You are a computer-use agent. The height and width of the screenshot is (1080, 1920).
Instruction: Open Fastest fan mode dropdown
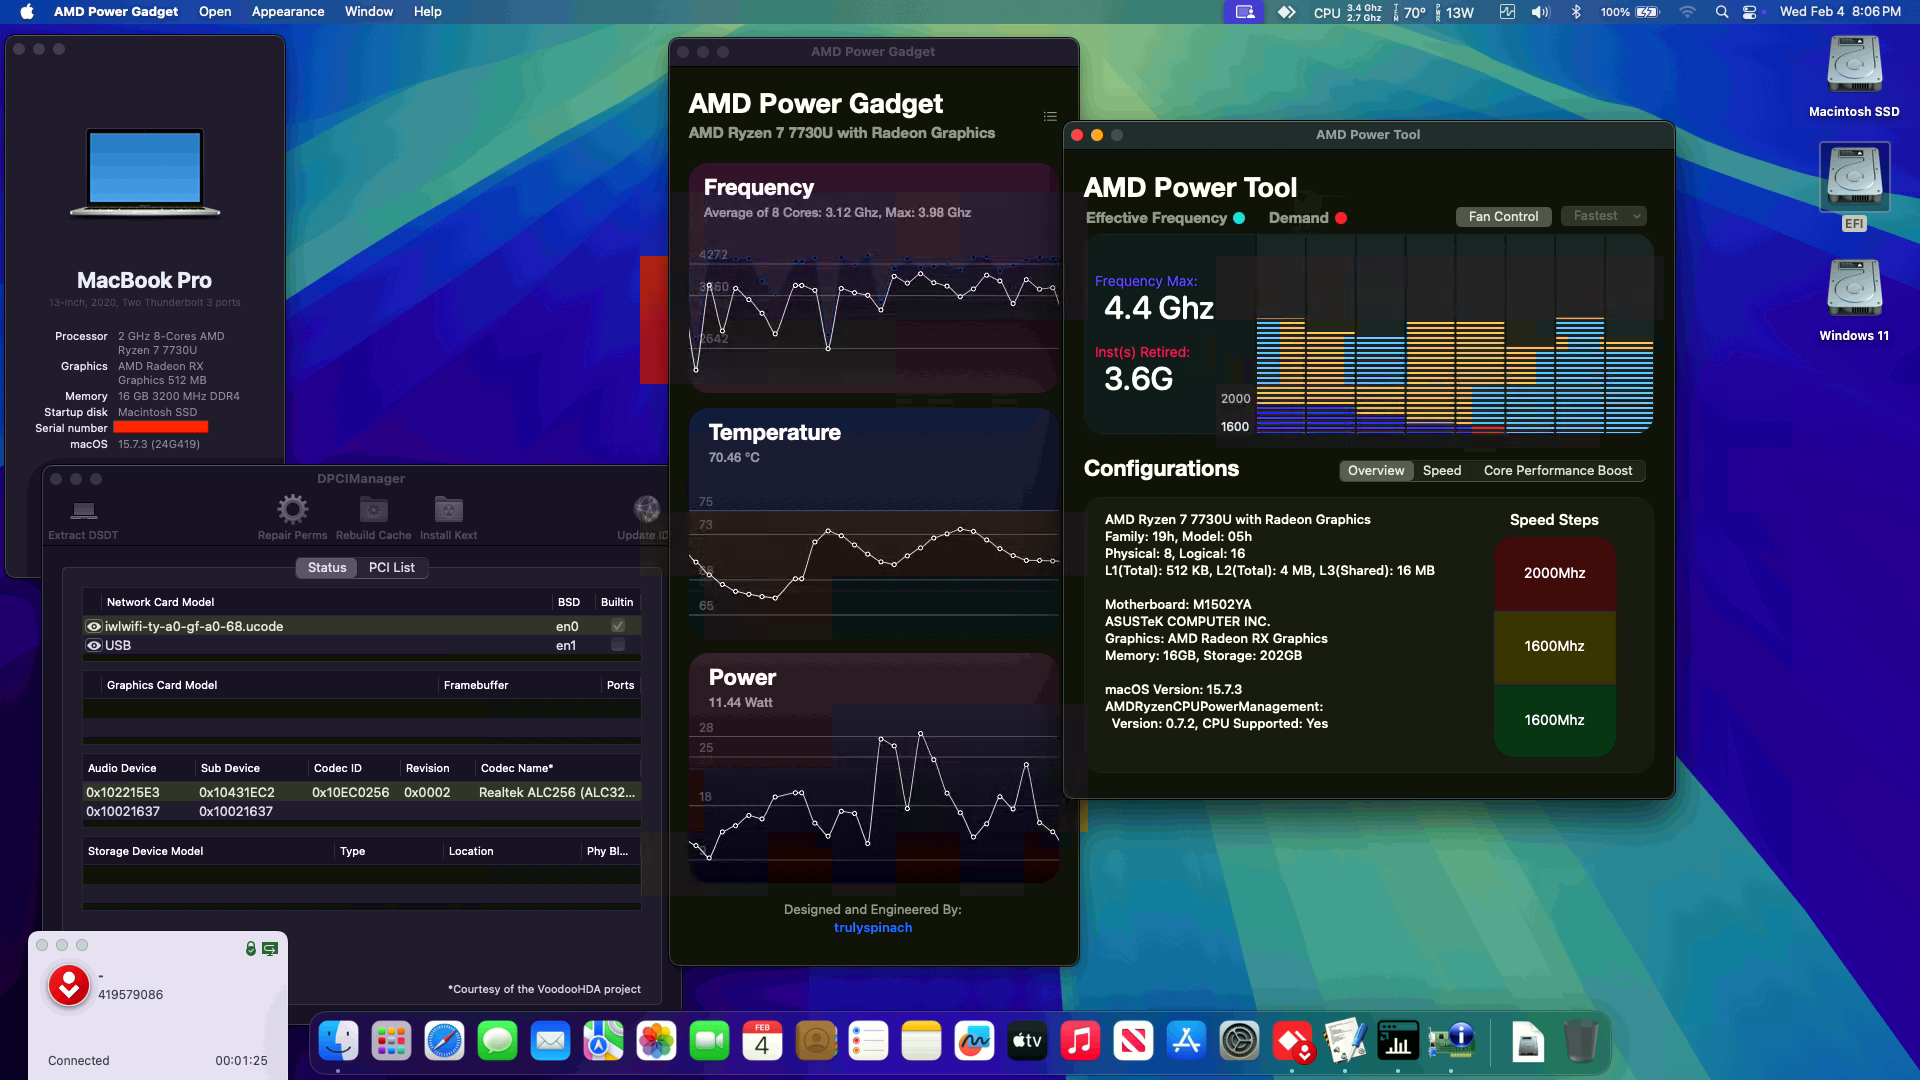click(1604, 216)
